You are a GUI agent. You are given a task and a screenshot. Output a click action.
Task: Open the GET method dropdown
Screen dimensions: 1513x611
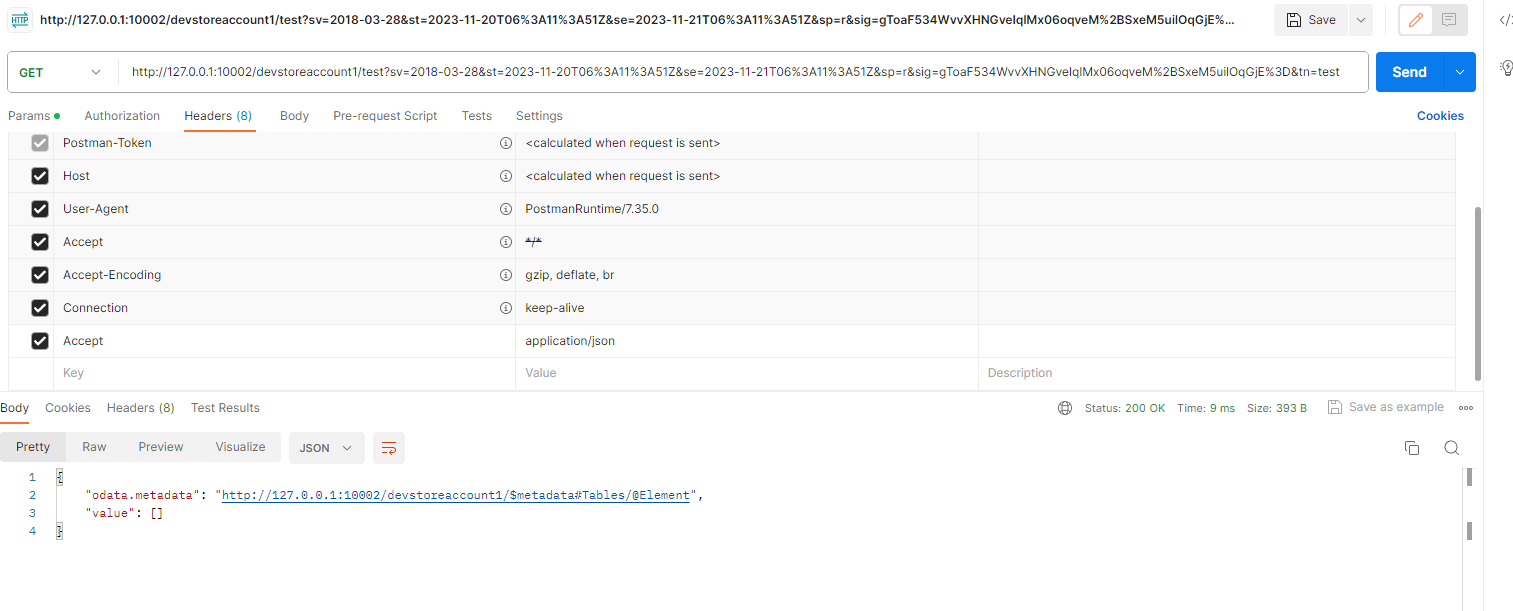point(55,71)
